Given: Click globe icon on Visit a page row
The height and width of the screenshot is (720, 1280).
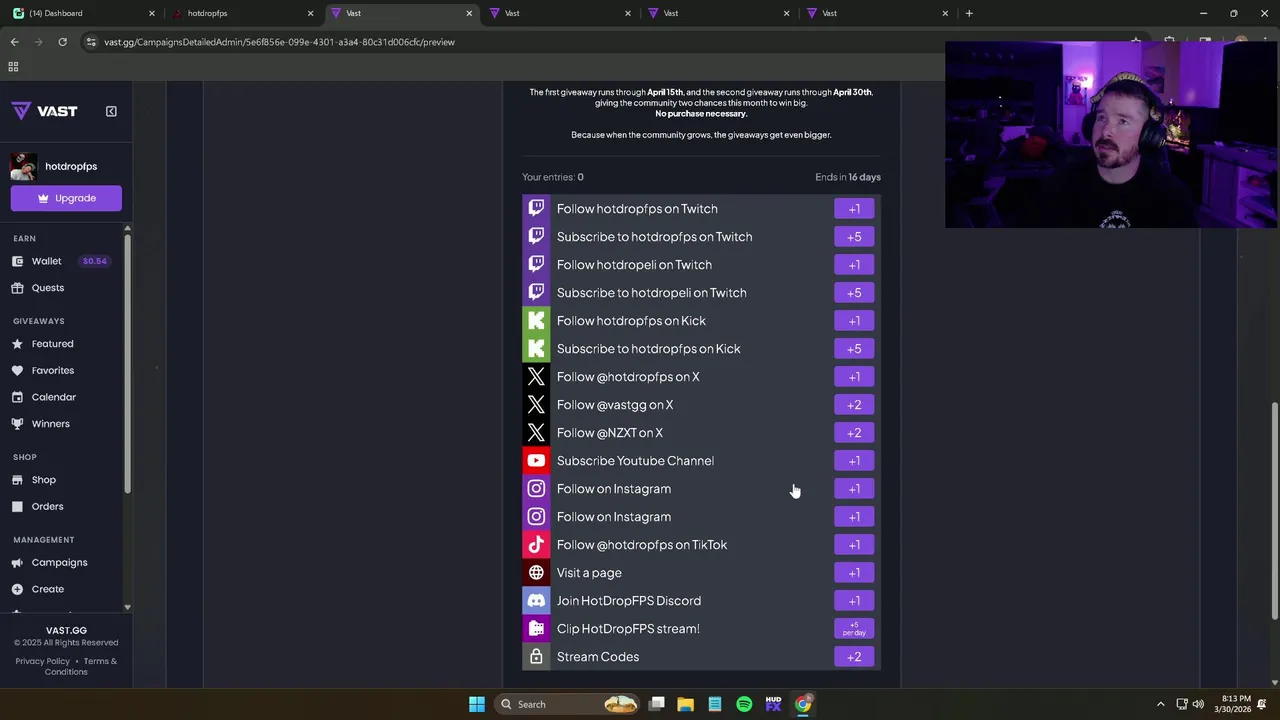Looking at the screenshot, I should 536,573.
